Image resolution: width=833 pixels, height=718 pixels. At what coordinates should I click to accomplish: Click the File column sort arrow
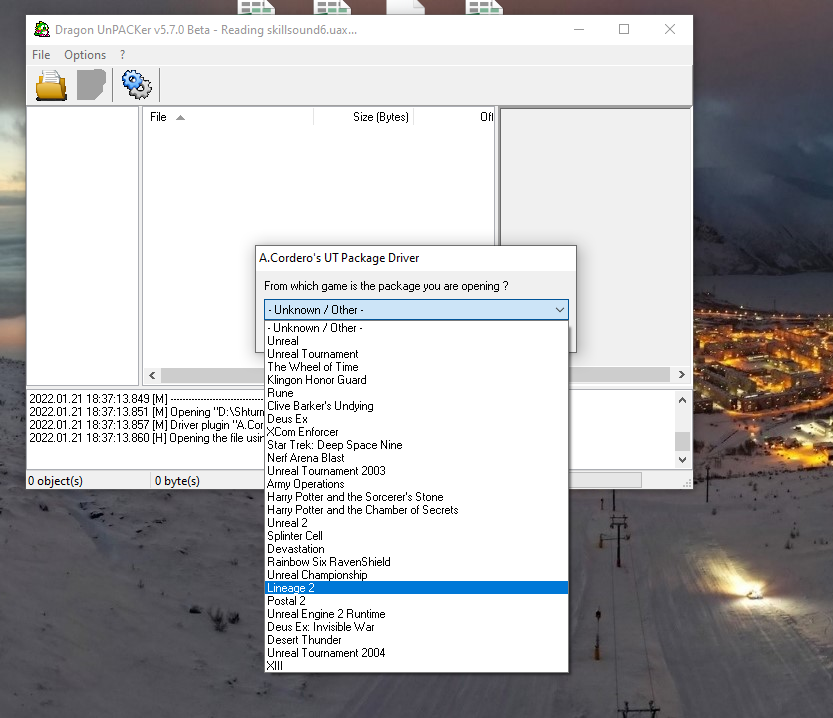click(x=181, y=117)
